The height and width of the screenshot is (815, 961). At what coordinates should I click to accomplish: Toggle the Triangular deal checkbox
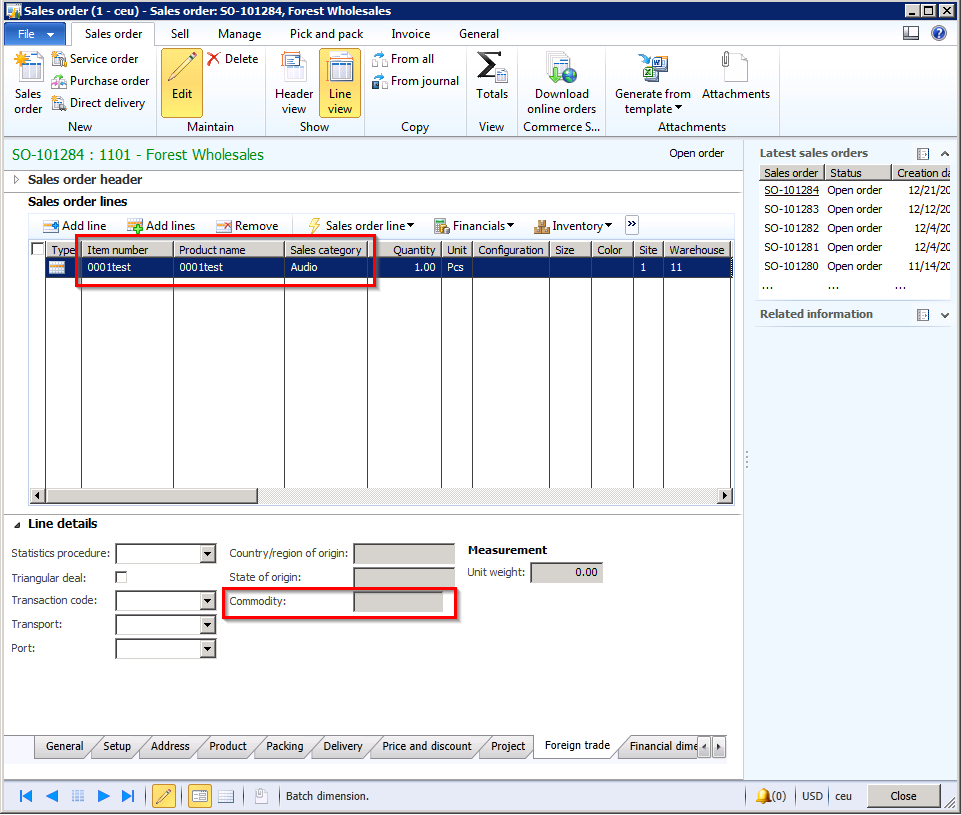coord(121,578)
